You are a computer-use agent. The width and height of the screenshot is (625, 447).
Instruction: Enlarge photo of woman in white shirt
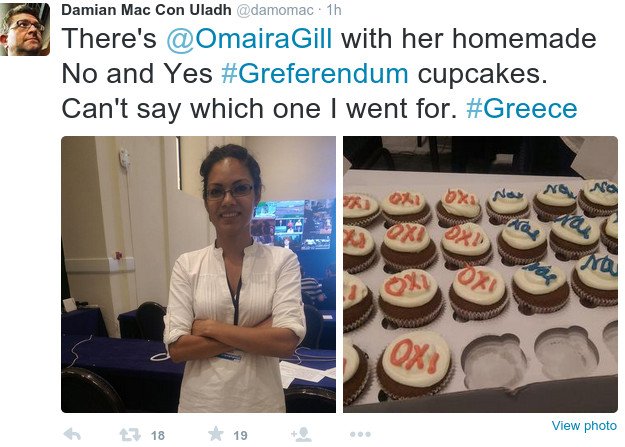[x=199, y=274]
